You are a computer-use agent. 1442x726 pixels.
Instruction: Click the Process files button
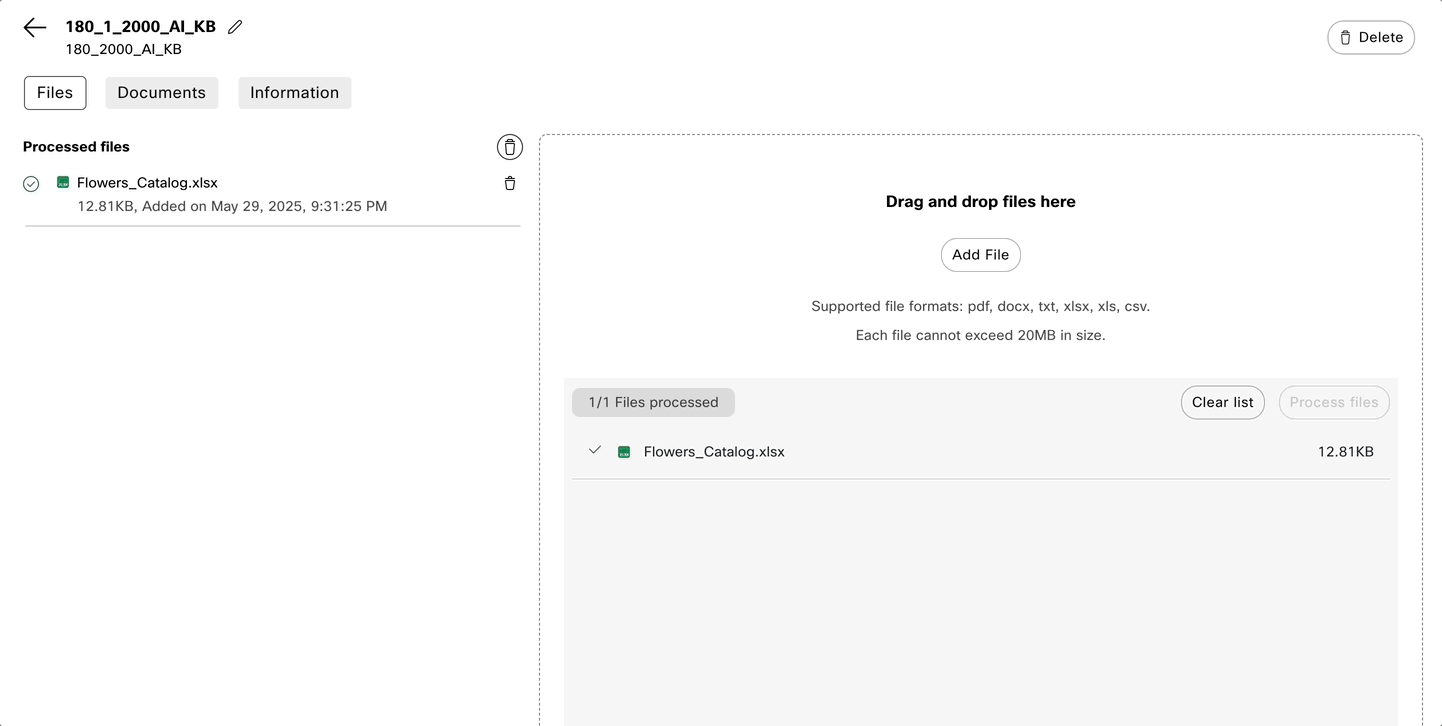(x=1333, y=403)
